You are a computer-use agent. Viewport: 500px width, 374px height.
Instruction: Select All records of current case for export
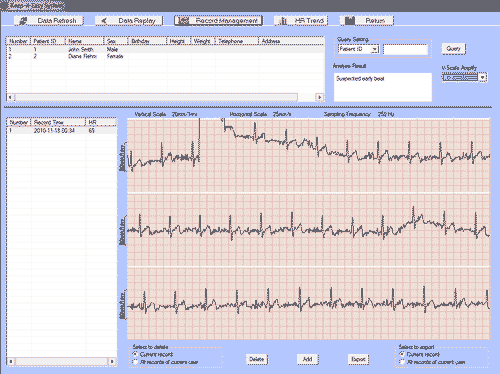pos(402,362)
